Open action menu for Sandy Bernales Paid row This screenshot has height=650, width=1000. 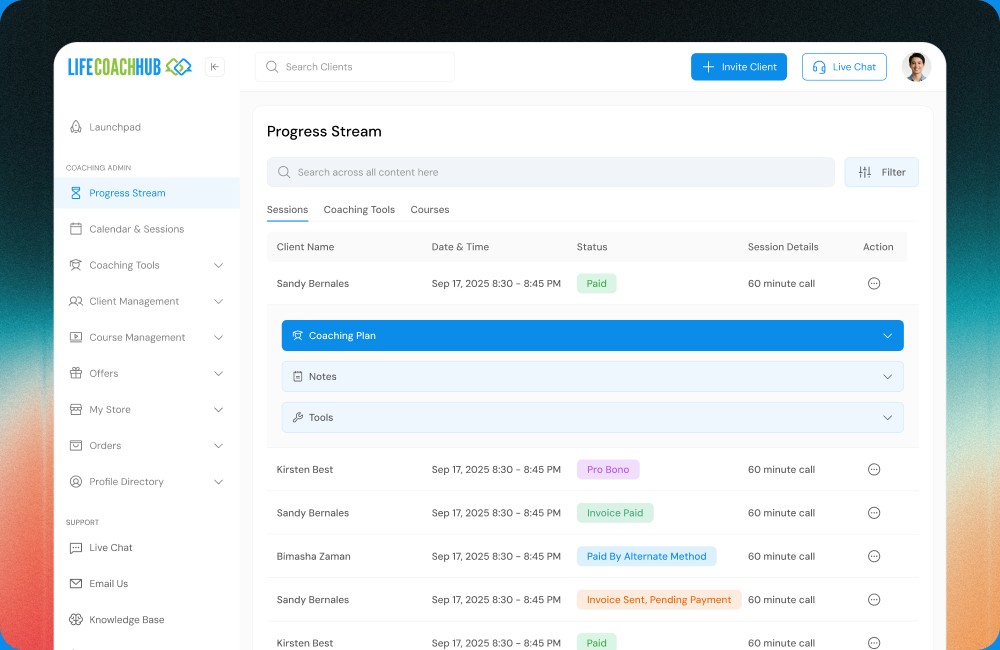pos(874,283)
